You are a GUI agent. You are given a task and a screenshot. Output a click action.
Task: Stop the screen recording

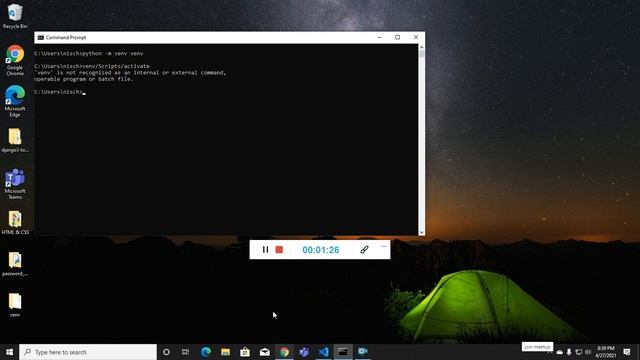coord(279,249)
